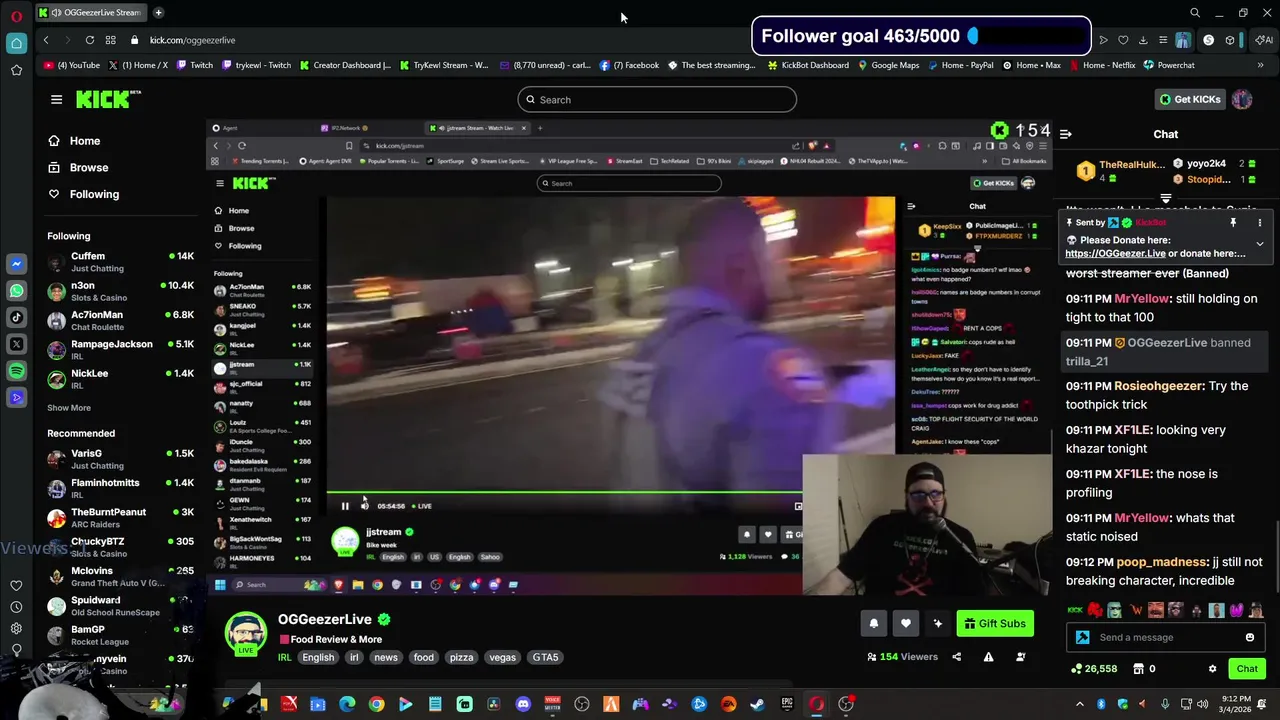Toggle the heart follow button
This screenshot has width=1280, height=720.
(x=906, y=624)
